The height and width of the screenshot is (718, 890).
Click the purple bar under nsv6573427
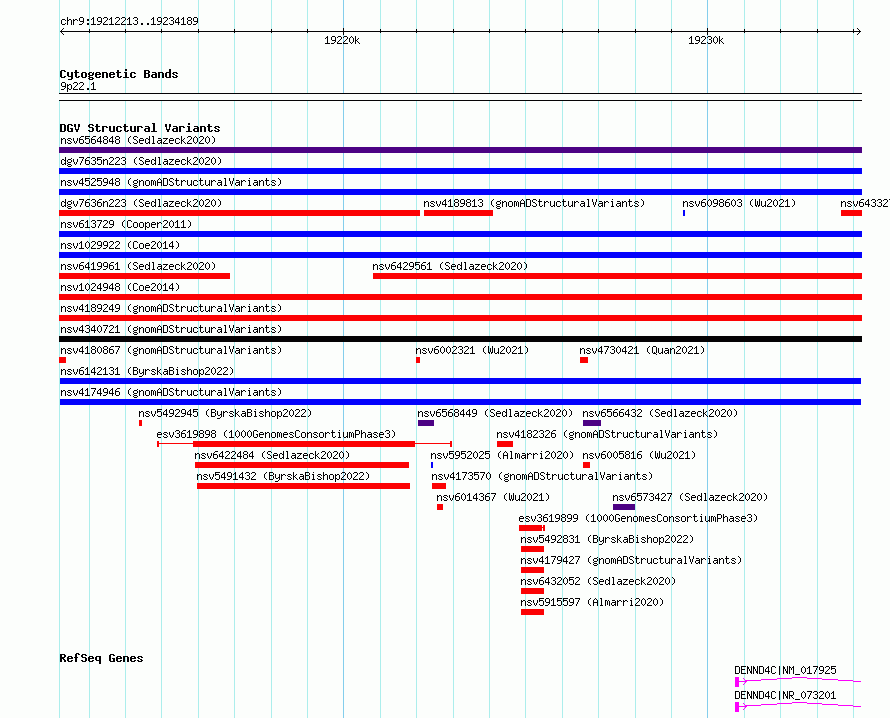(624, 507)
